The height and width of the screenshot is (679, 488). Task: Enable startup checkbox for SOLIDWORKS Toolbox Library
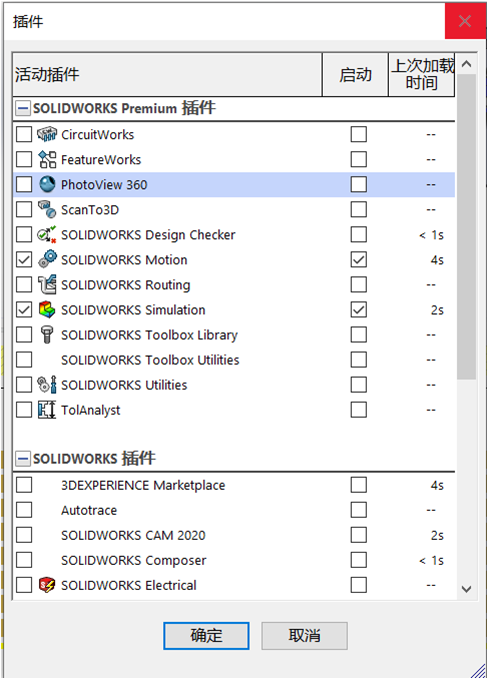[x=359, y=335]
